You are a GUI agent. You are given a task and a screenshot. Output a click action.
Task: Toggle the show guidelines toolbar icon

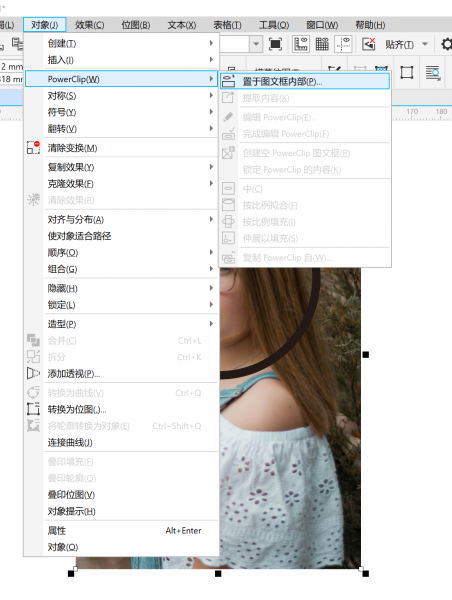(343, 44)
